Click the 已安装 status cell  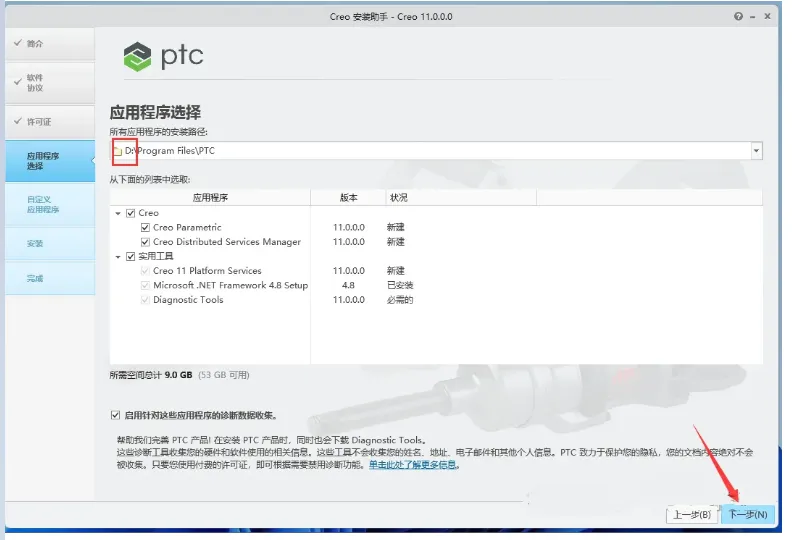[x=400, y=285]
